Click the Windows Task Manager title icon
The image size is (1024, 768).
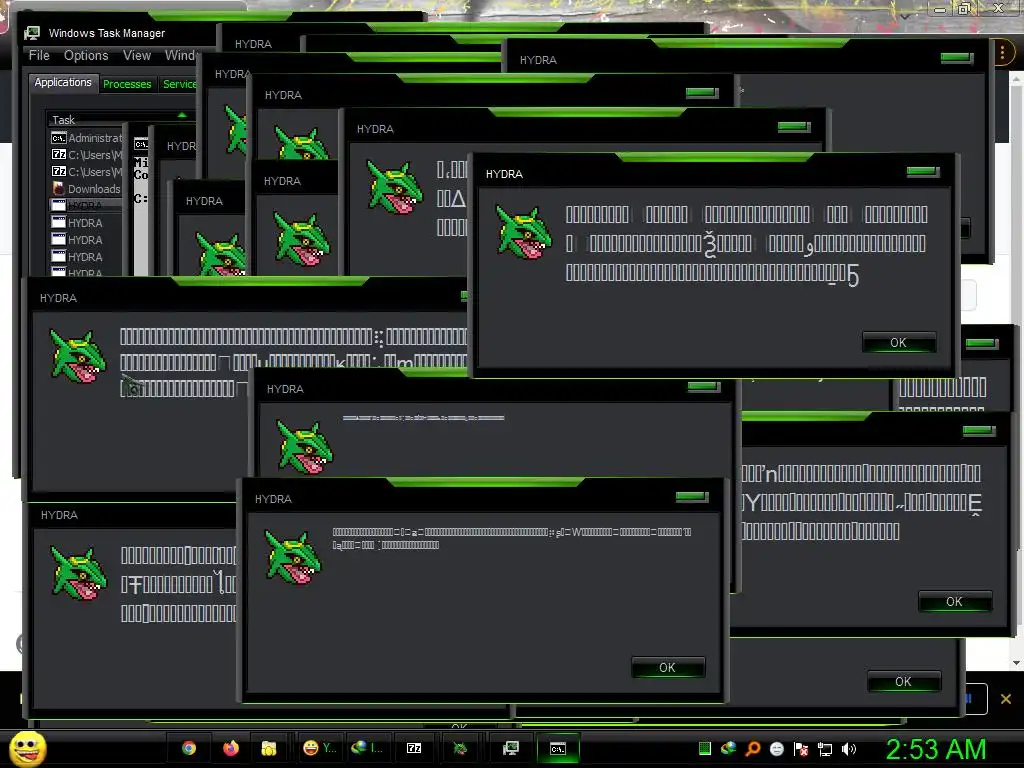pos(31,33)
